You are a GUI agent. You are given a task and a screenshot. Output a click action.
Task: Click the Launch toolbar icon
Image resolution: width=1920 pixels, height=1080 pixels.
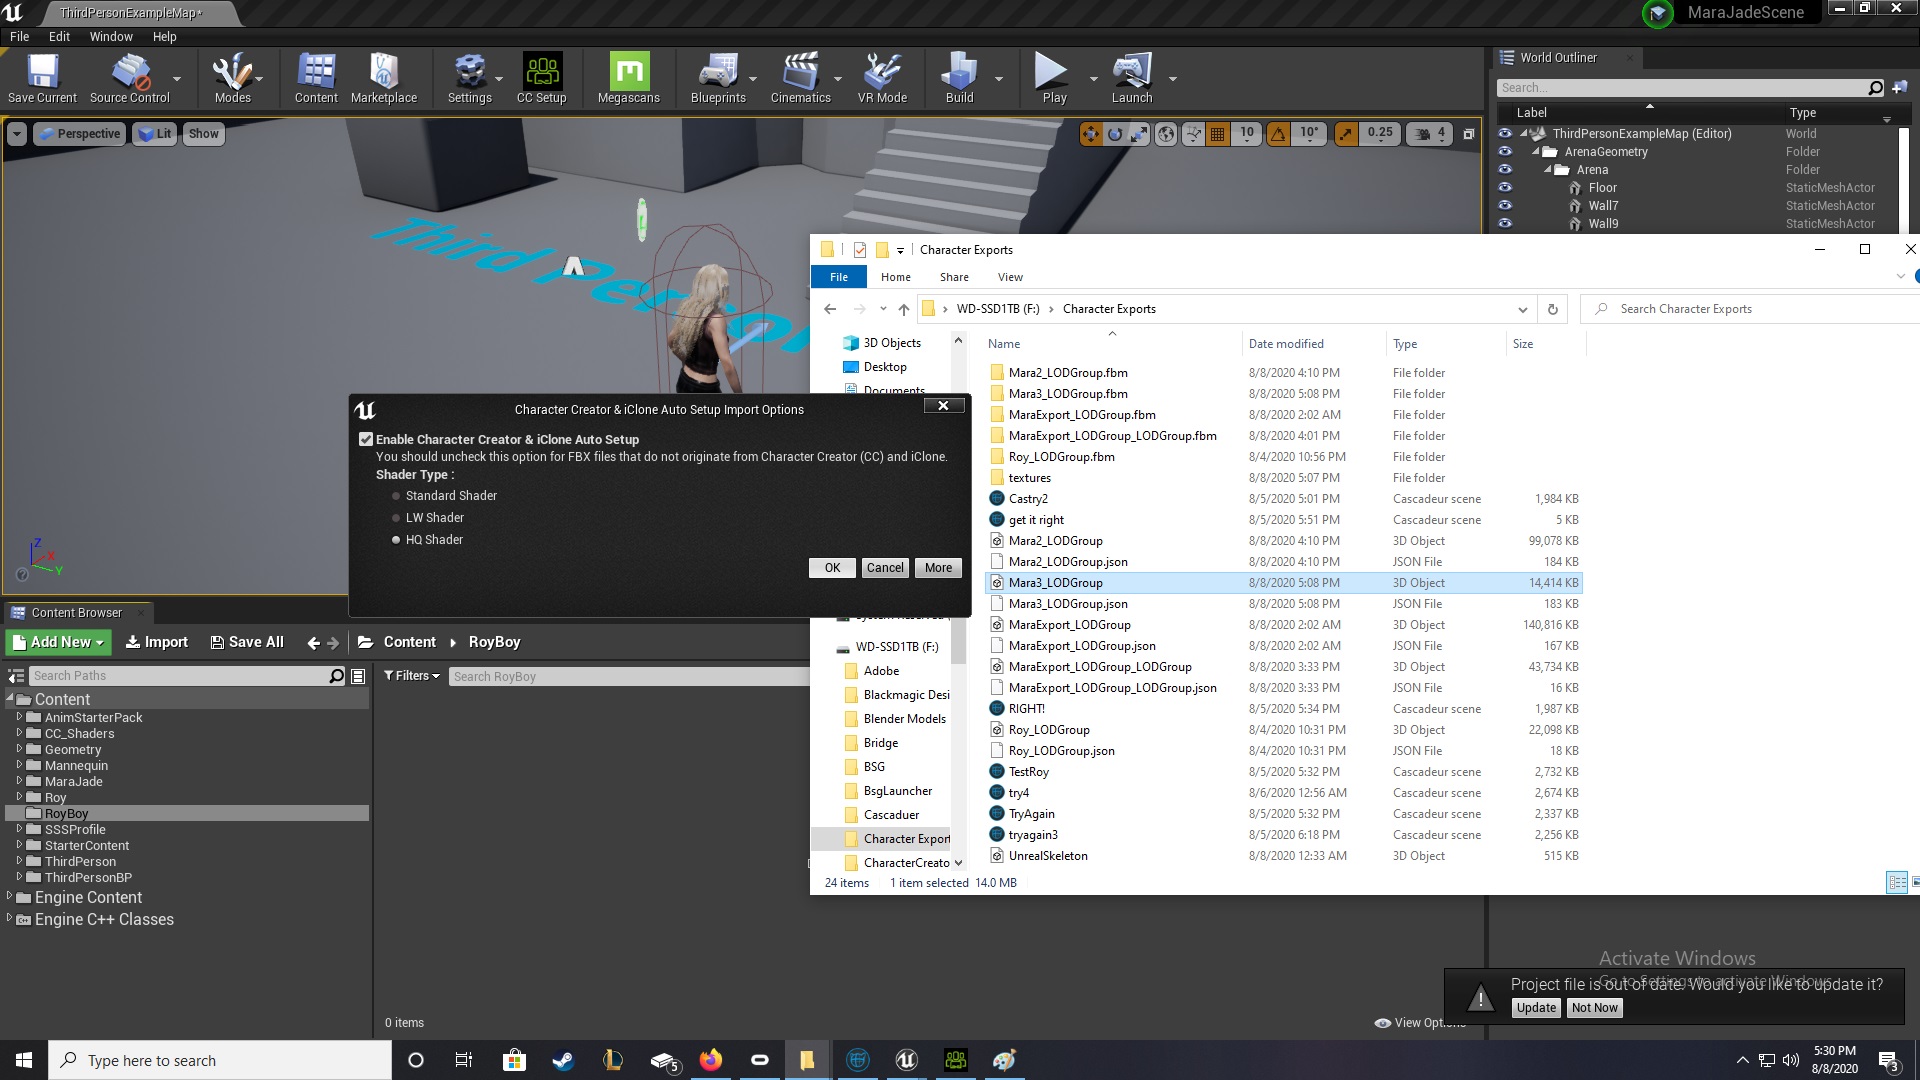point(1132,78)
